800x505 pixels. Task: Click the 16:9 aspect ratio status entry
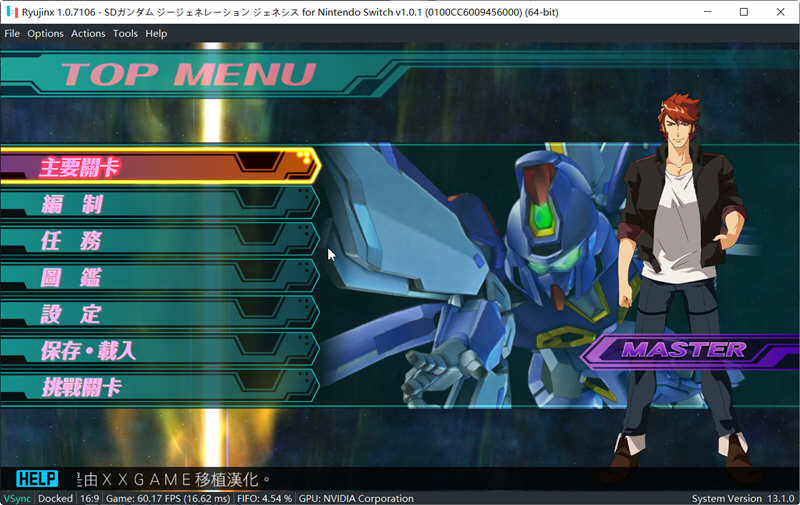89,498
